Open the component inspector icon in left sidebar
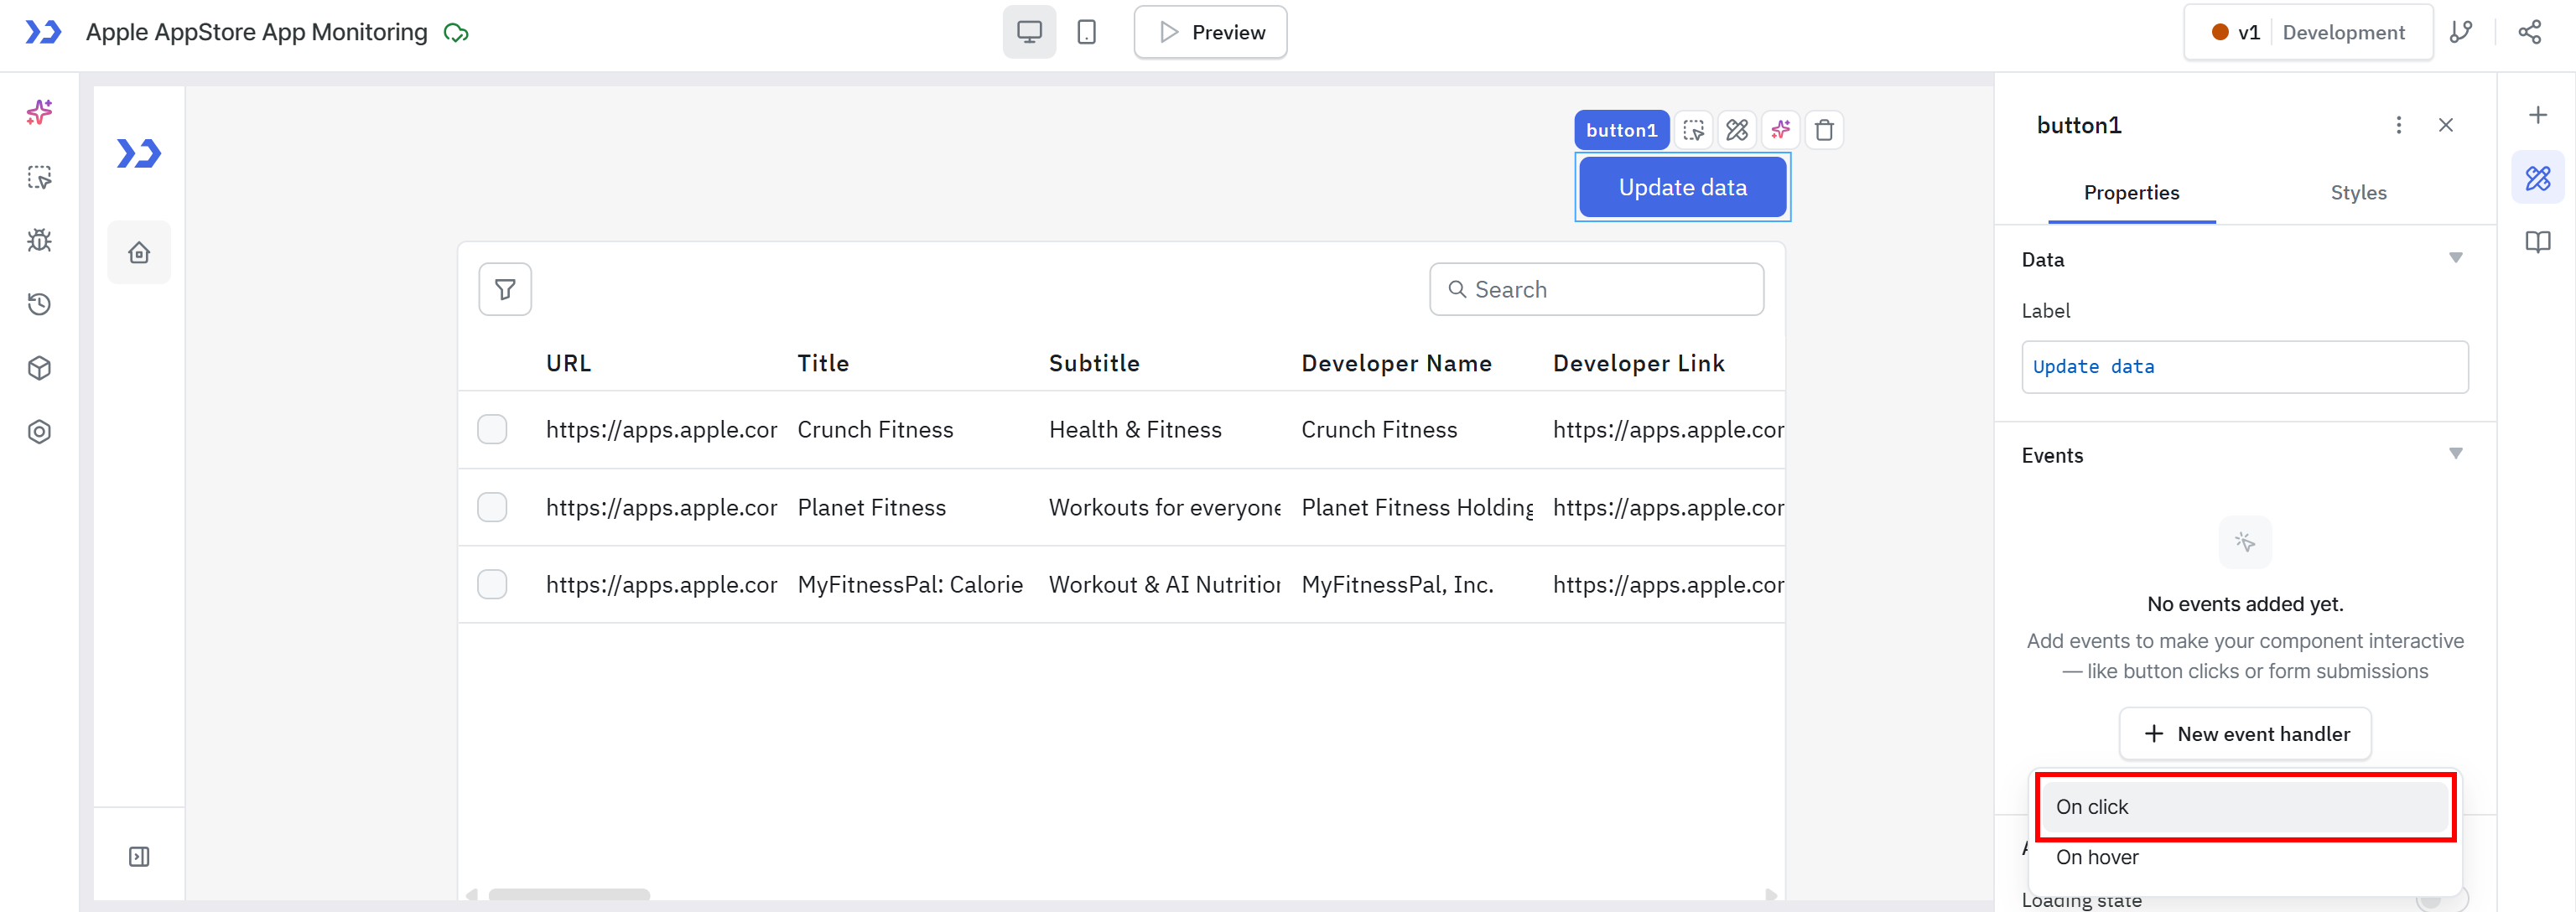 (x=39, y=177)
